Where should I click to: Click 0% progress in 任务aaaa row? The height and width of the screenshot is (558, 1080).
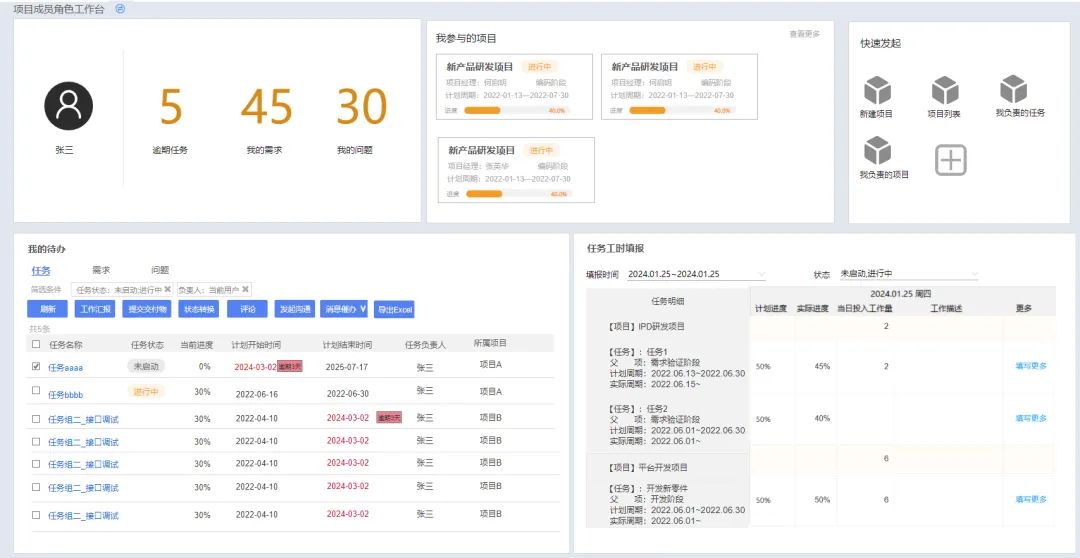205,367
